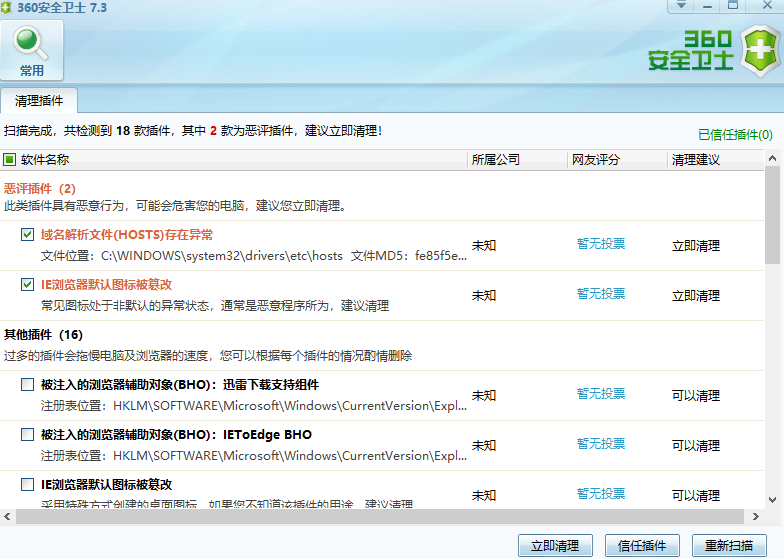Open the 已信任插件(0) link

(735, 134)
